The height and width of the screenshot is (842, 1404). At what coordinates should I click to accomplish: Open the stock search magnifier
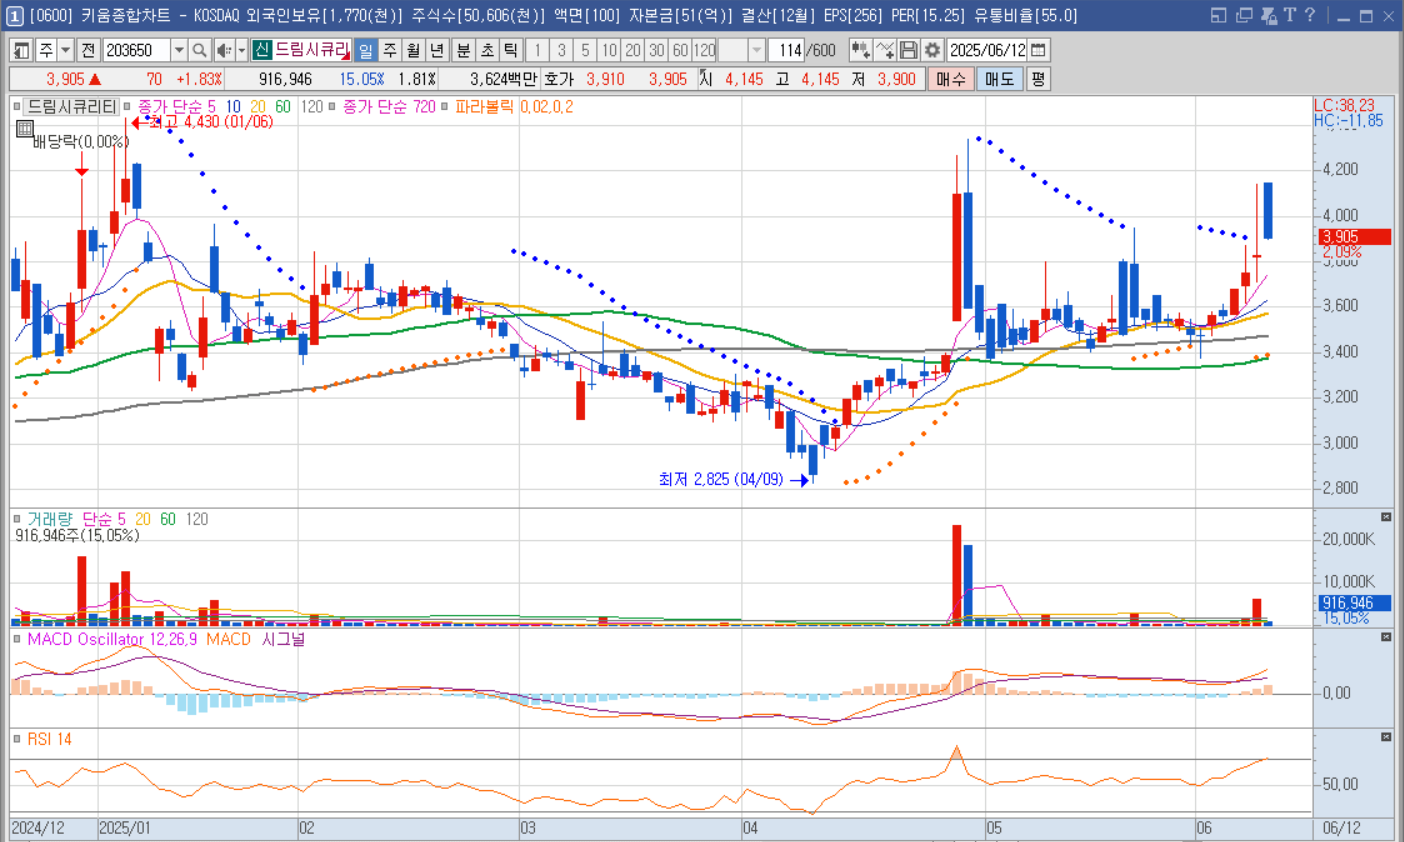(199, 50)
